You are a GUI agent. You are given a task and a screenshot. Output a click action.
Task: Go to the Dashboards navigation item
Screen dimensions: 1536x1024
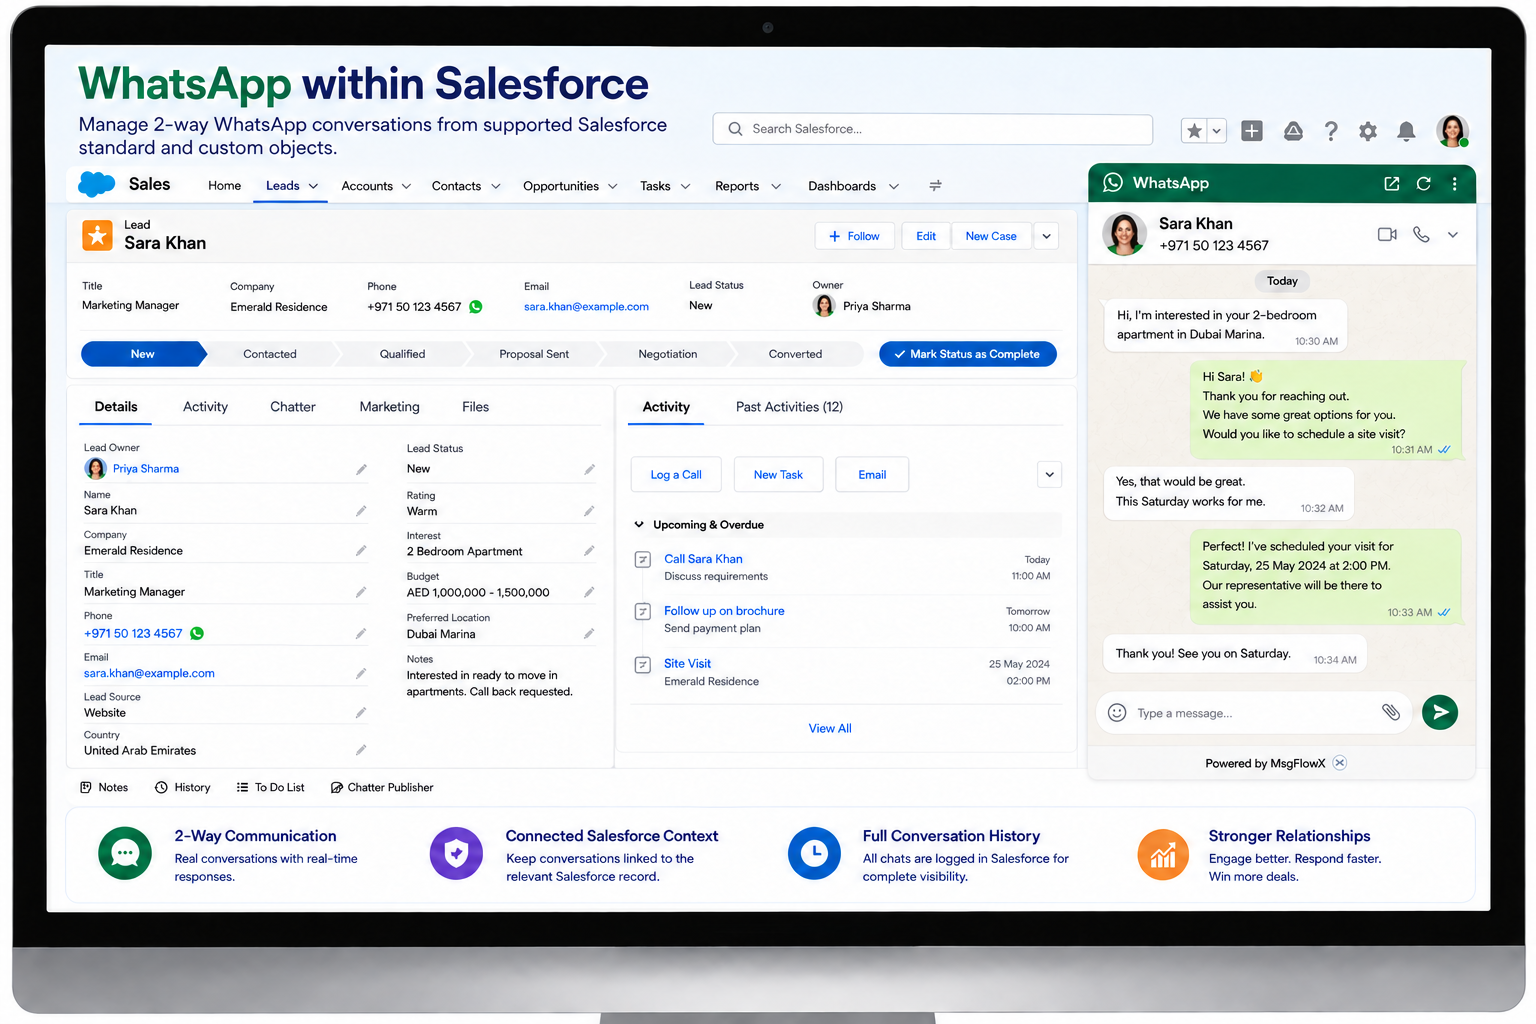842,186
